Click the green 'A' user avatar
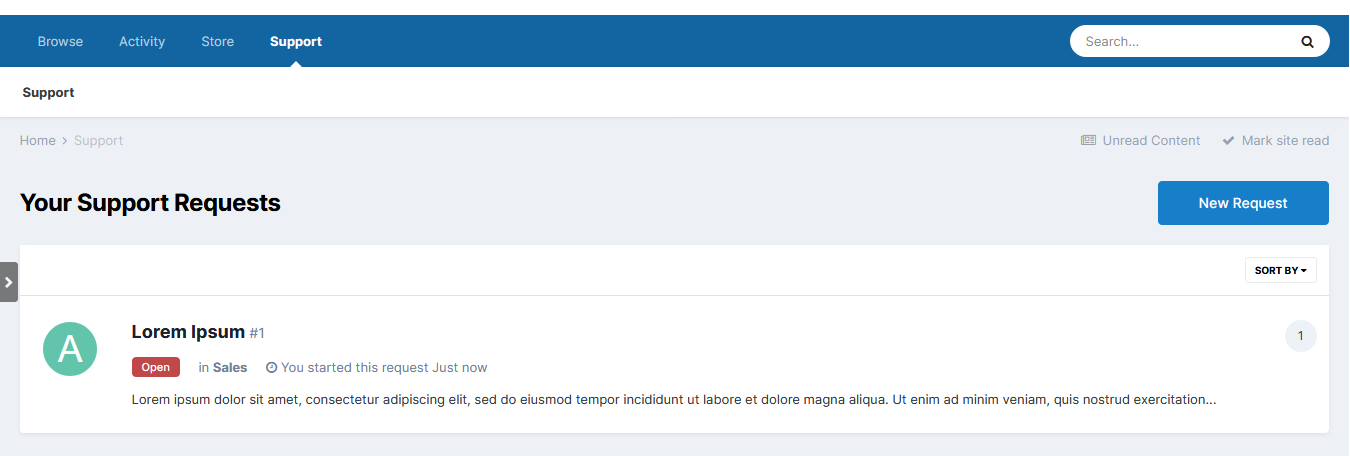The image size is (1350, 456). pyautogui.click(x=70, y=349)
